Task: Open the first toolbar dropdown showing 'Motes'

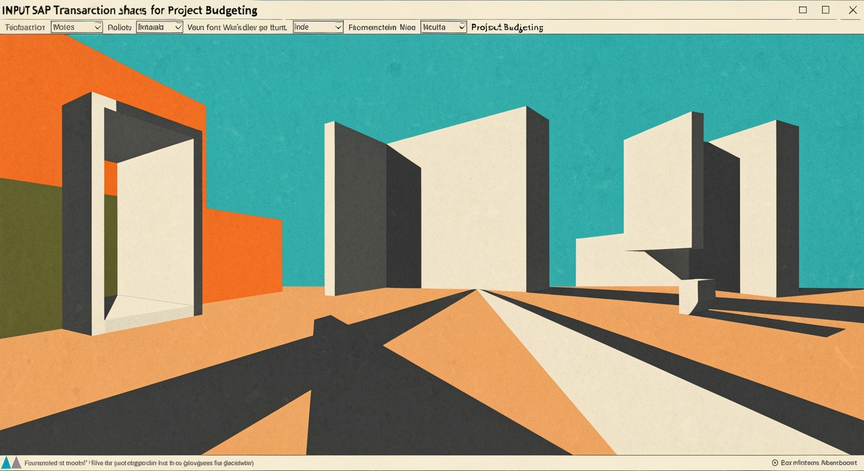Action: [77, 27]
